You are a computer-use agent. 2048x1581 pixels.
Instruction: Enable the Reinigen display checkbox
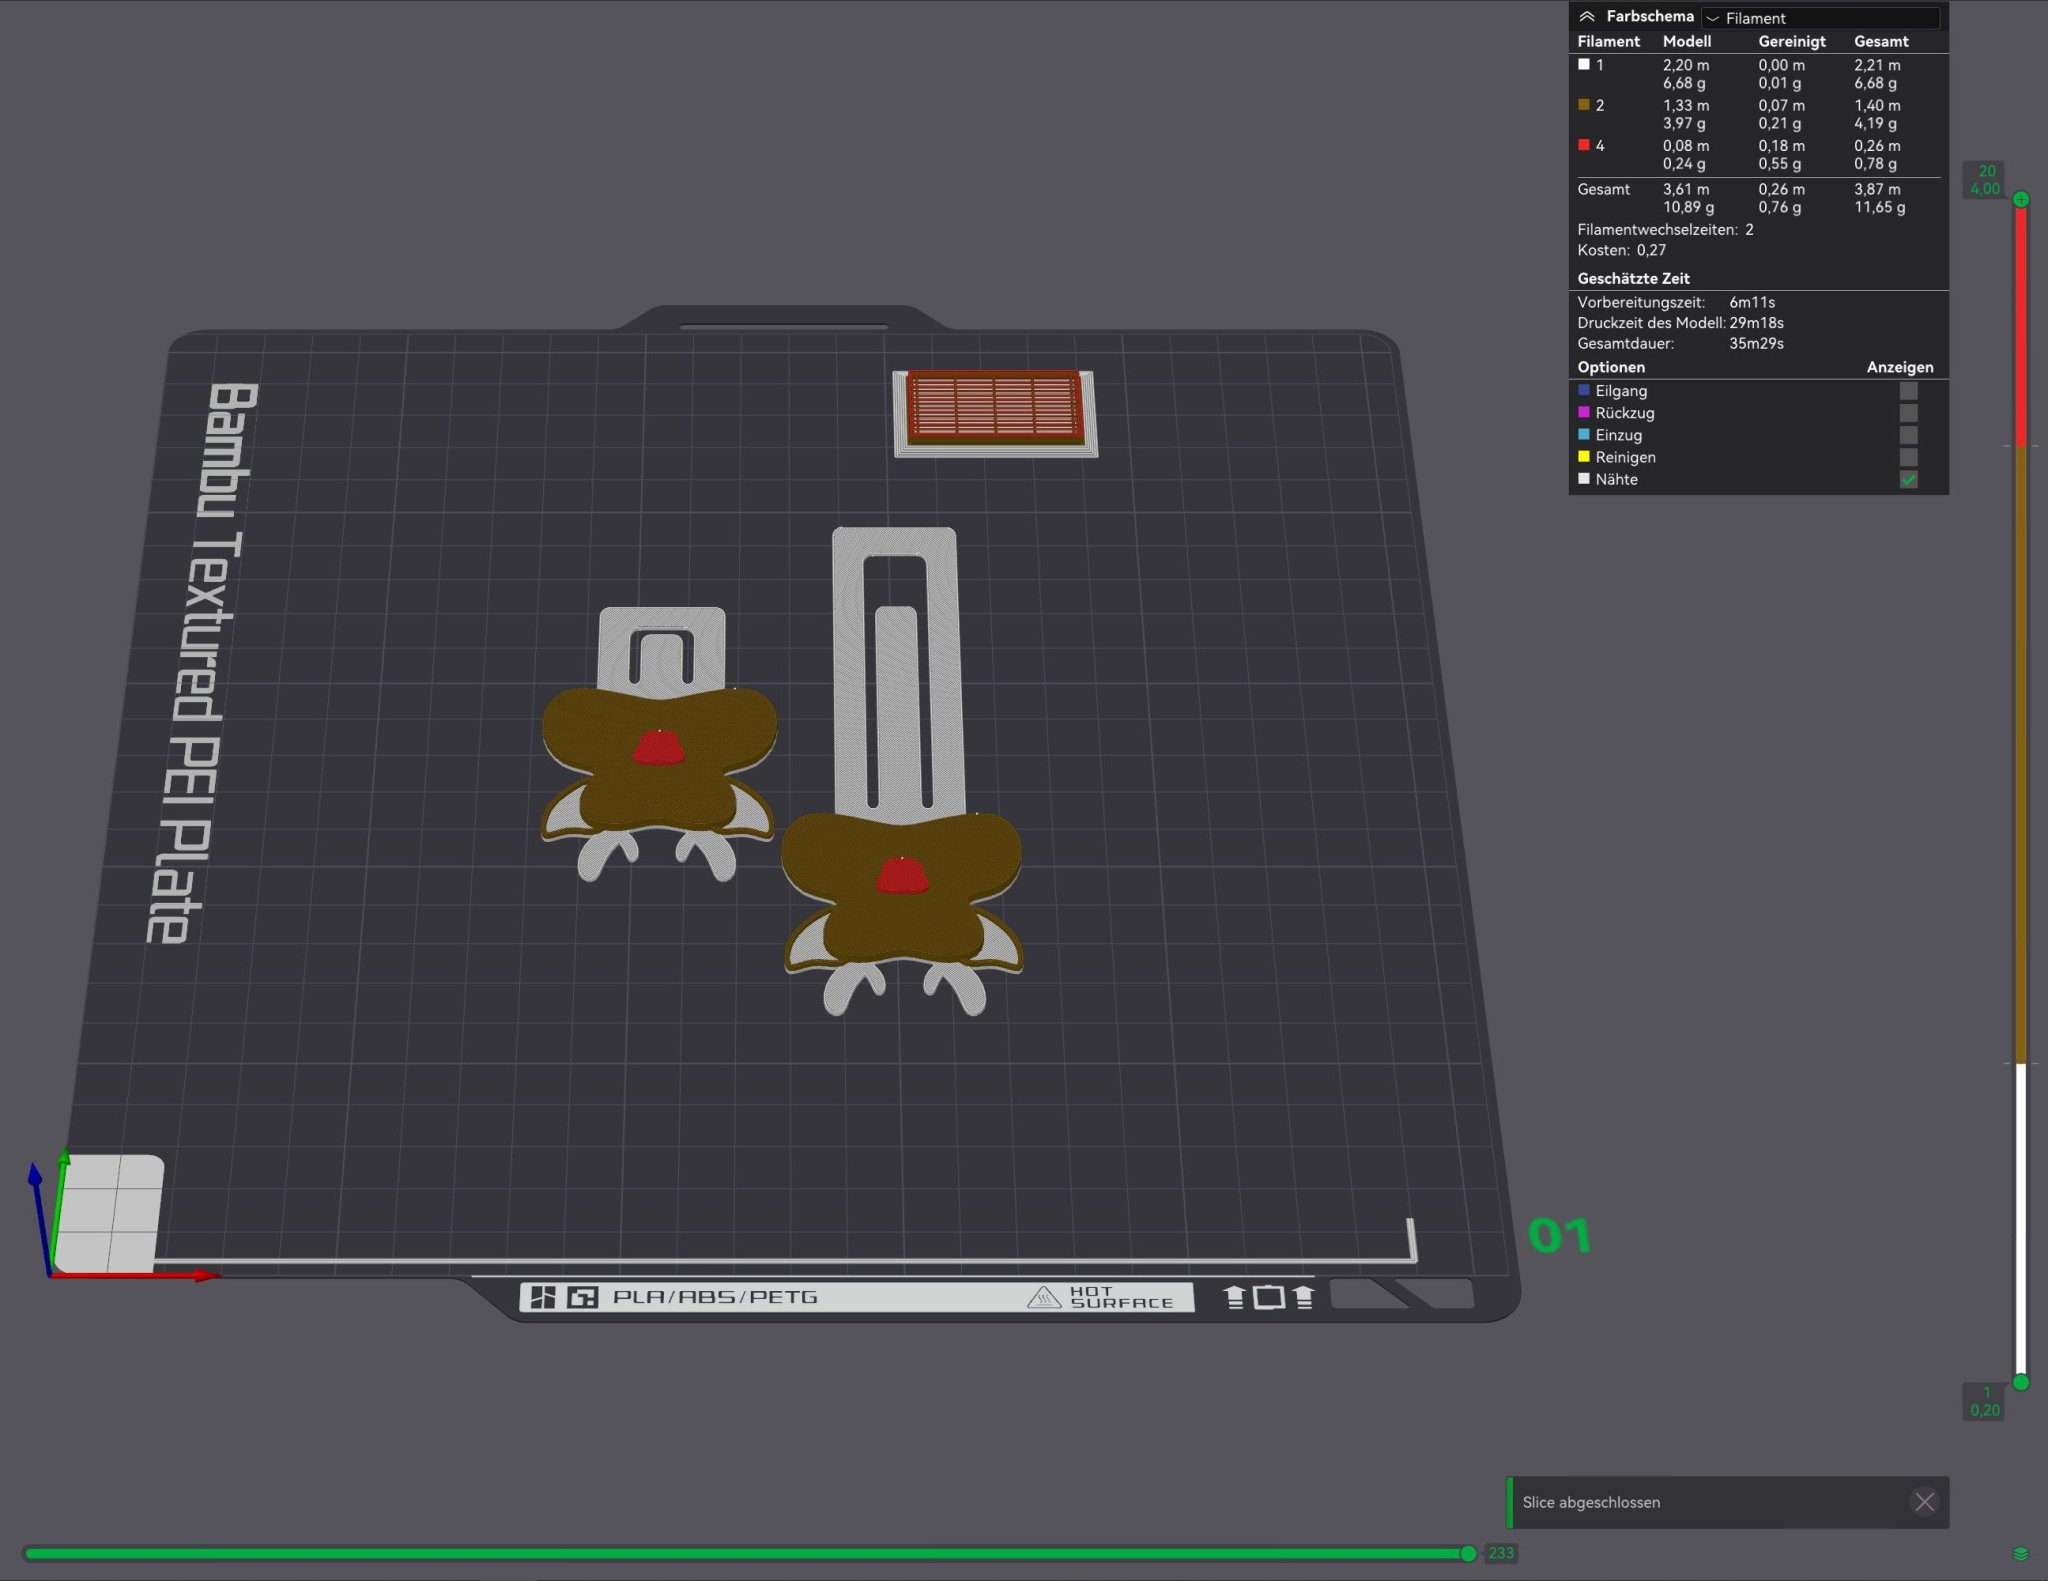[1908, 457]
